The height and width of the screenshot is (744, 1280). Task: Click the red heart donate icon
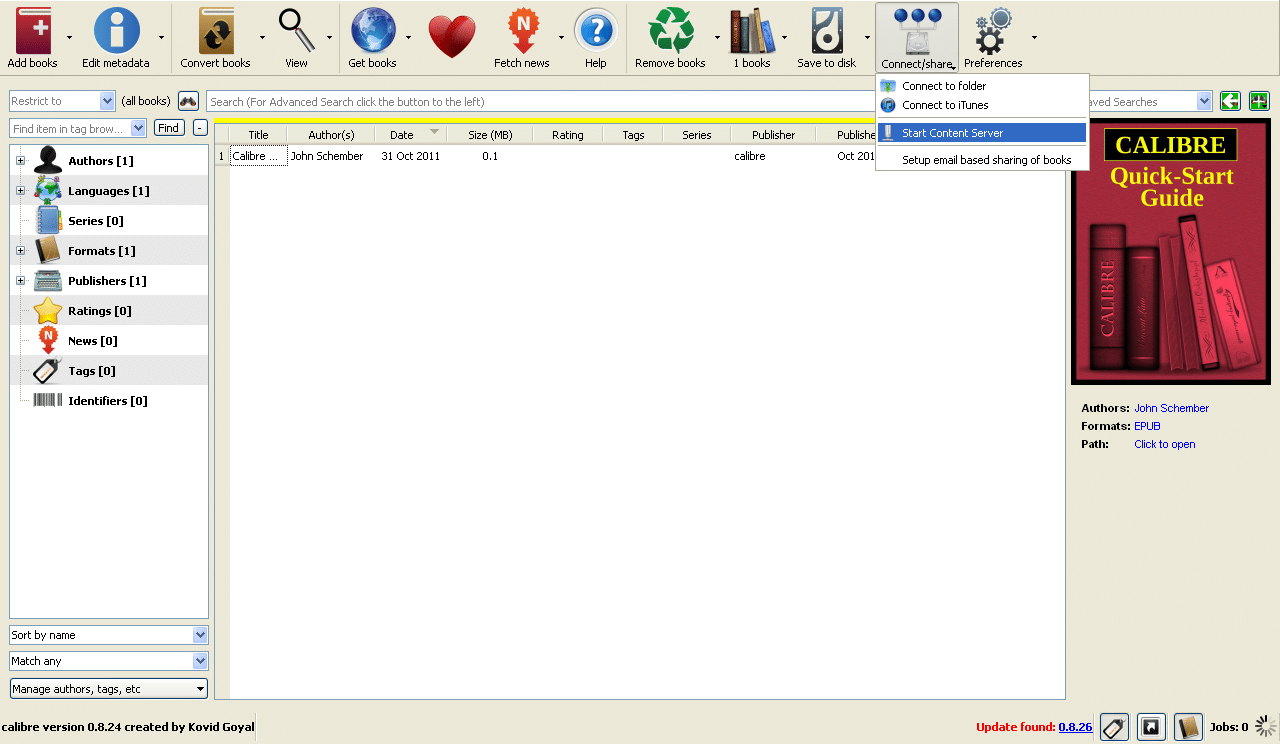[451, 36]
